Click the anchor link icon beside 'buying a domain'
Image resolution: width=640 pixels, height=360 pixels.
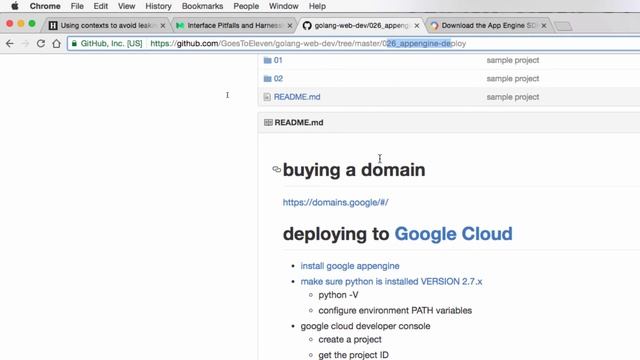click(276, 169)
